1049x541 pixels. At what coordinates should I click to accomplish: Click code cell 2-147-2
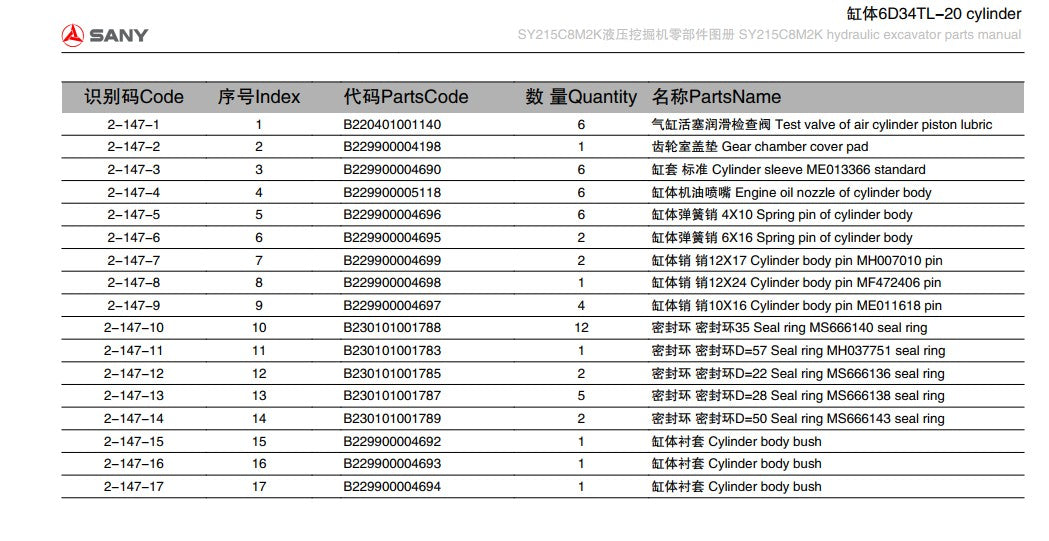134,147
